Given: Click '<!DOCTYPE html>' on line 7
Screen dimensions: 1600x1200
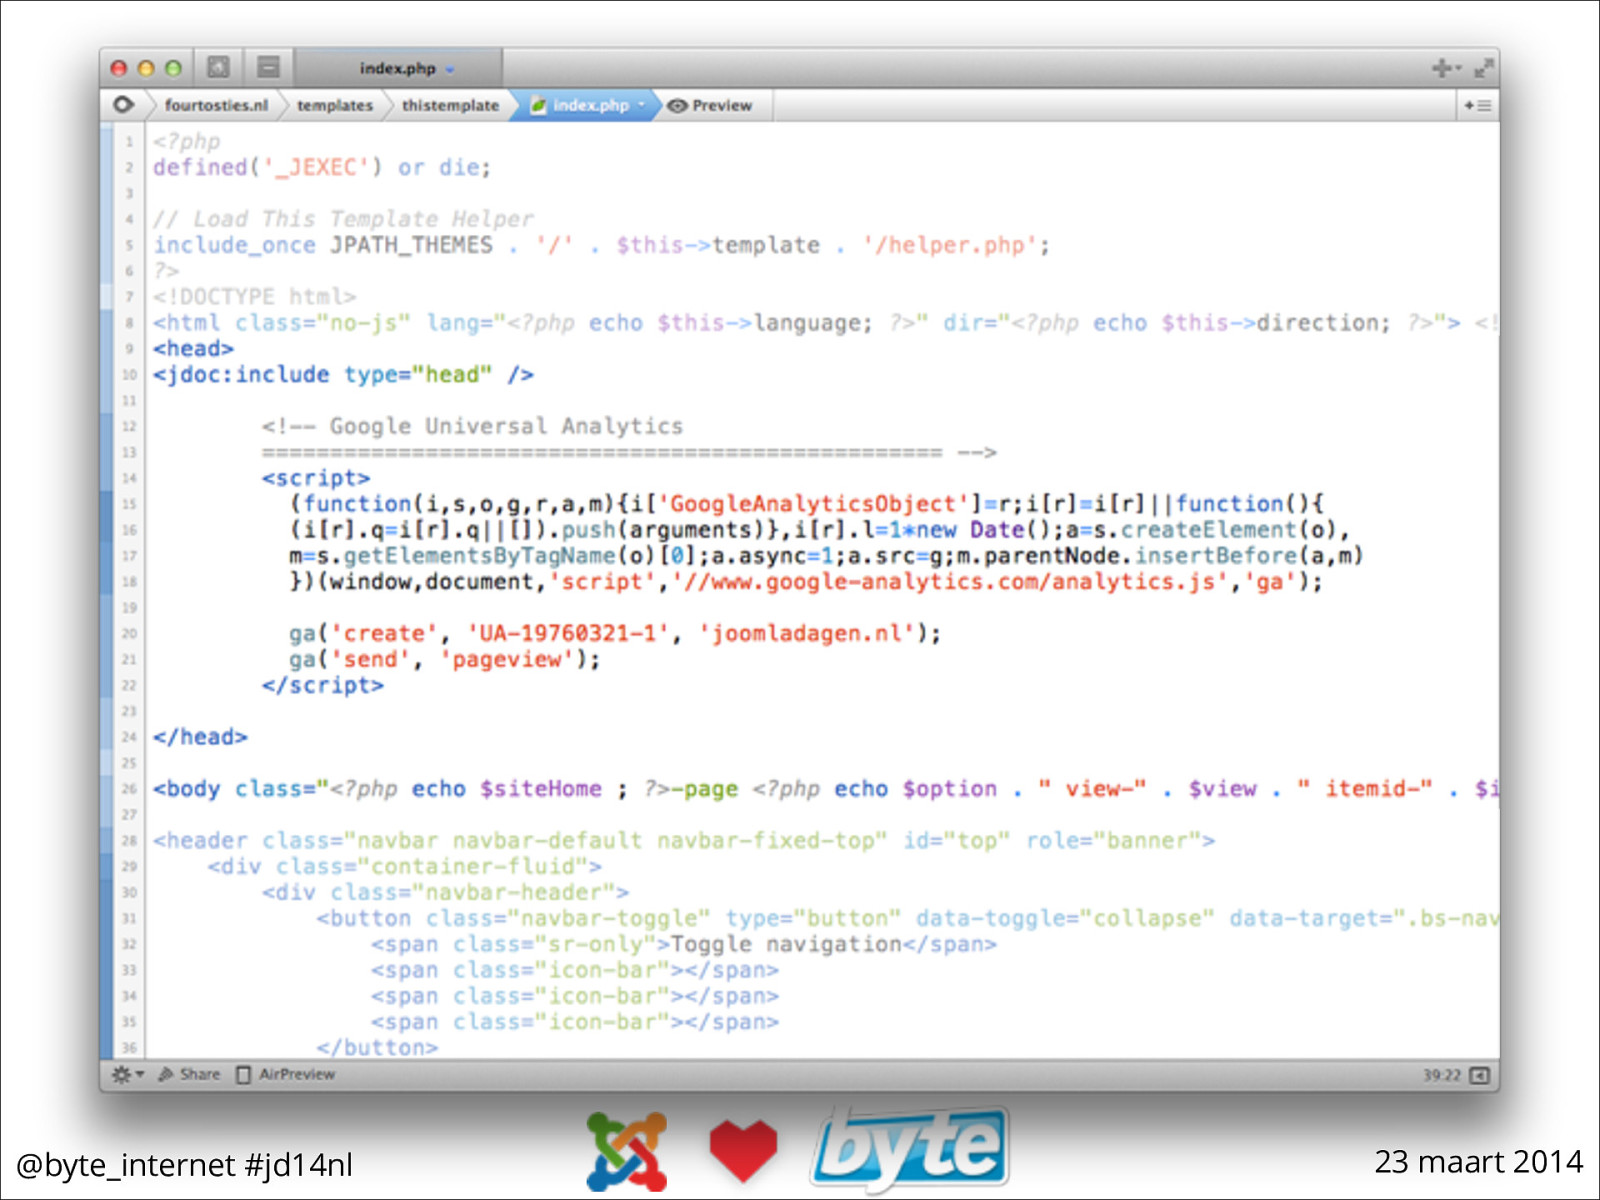Looking at the screenshot, I should 254,297.
